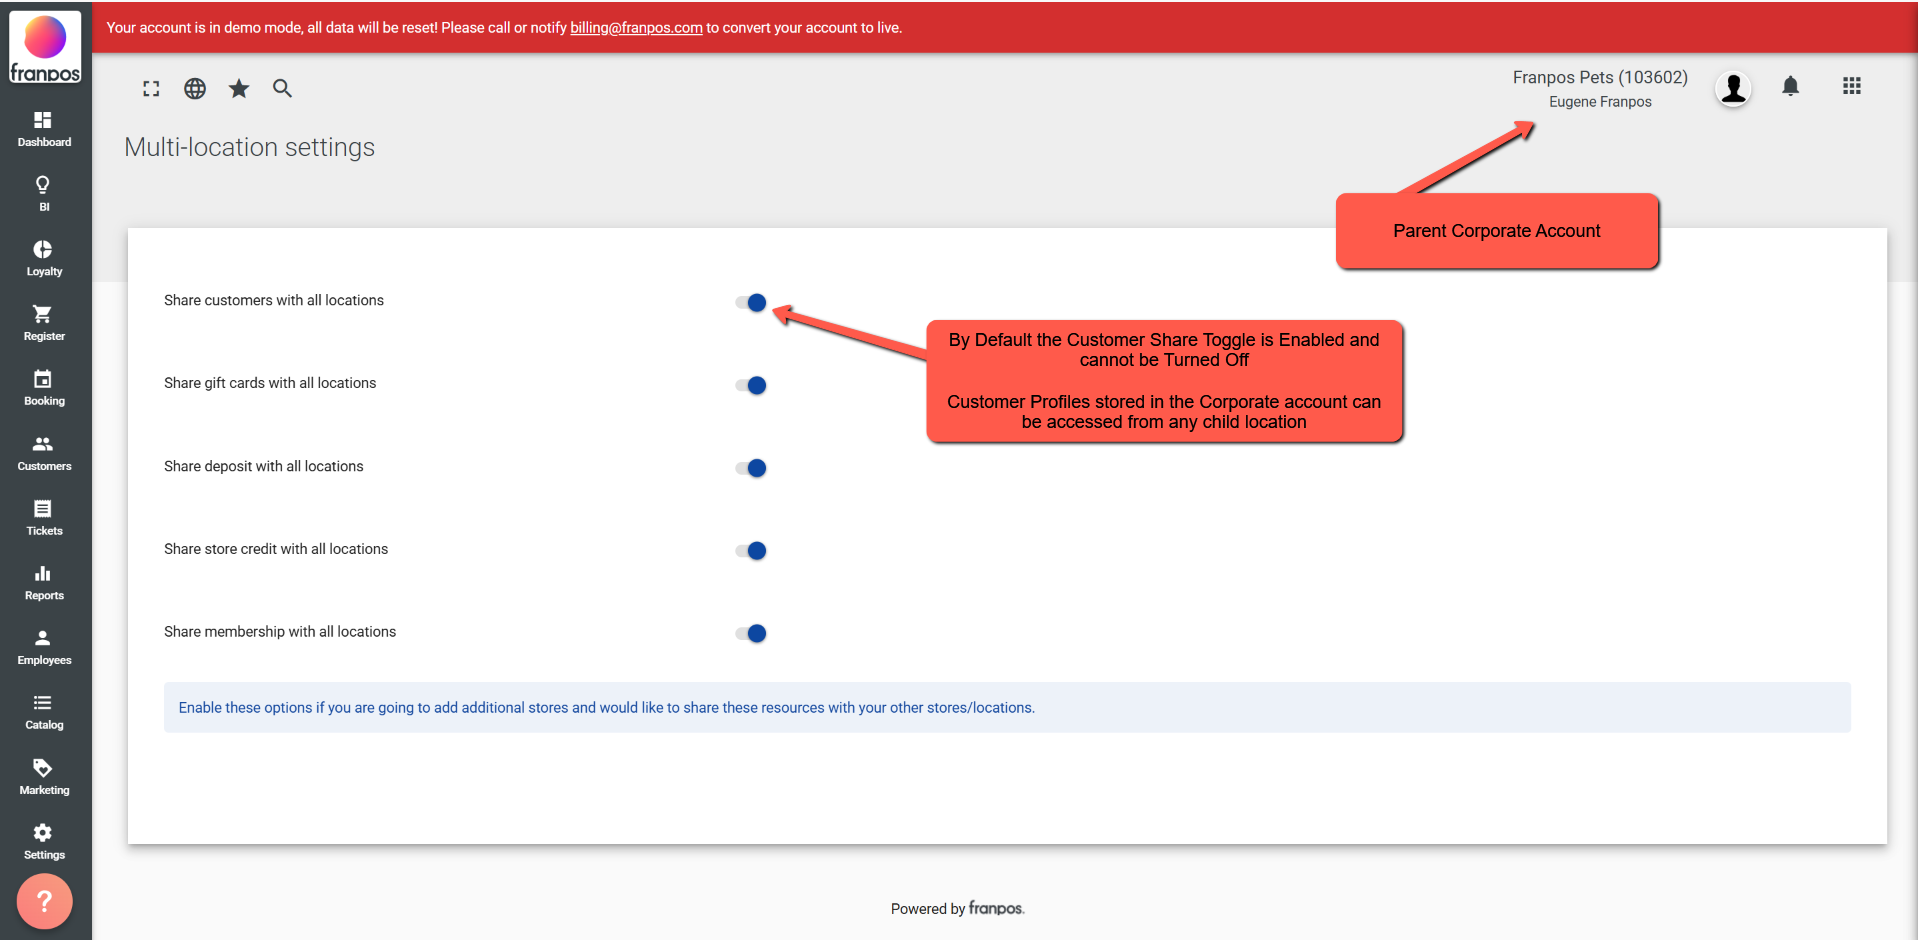The width and height of the screenshot is (1918, 940).
Task: Click the favorites star icon
Action: [x=239, y=89]
